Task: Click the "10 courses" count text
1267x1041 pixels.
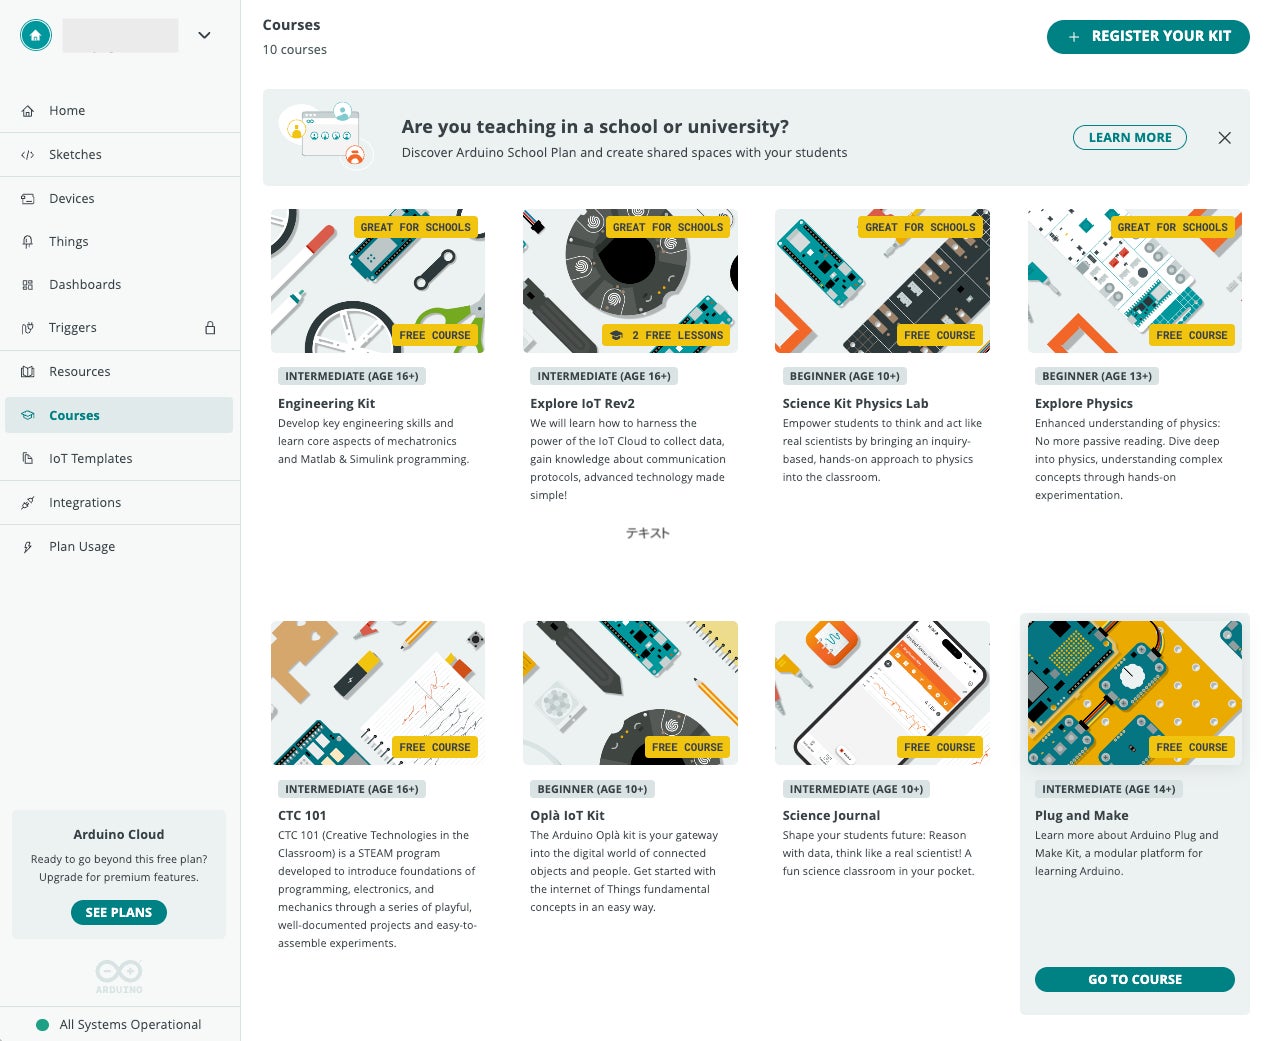Action: tap(294, 50)
